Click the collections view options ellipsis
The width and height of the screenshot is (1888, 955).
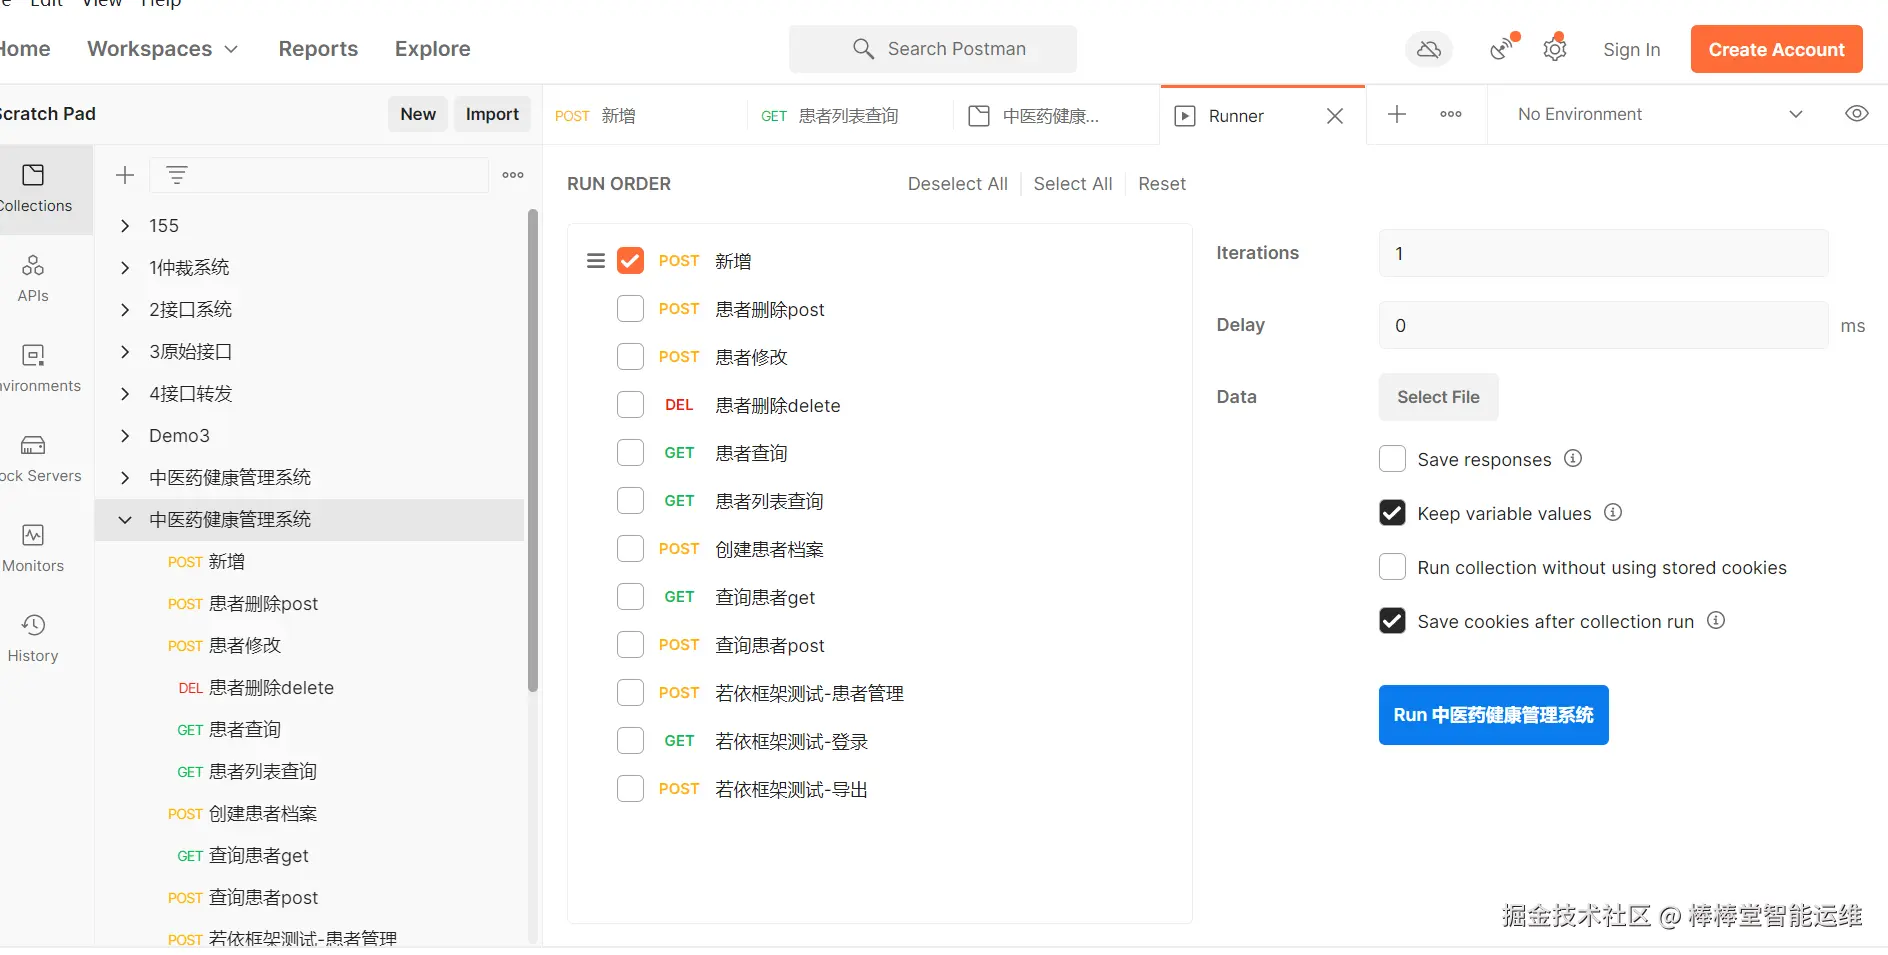pos(513,175)
